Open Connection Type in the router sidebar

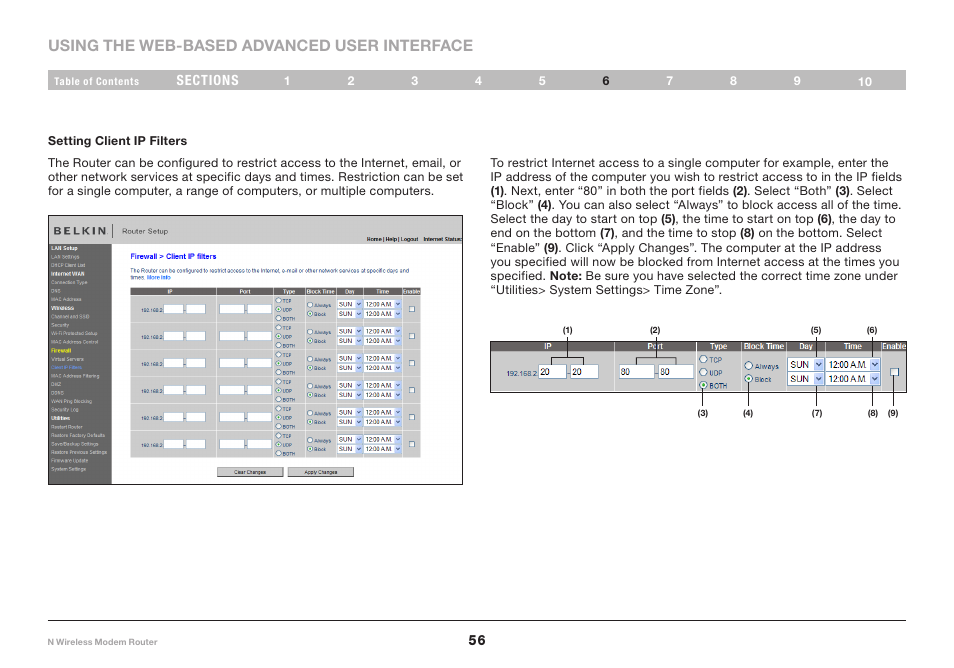(69, 282)
